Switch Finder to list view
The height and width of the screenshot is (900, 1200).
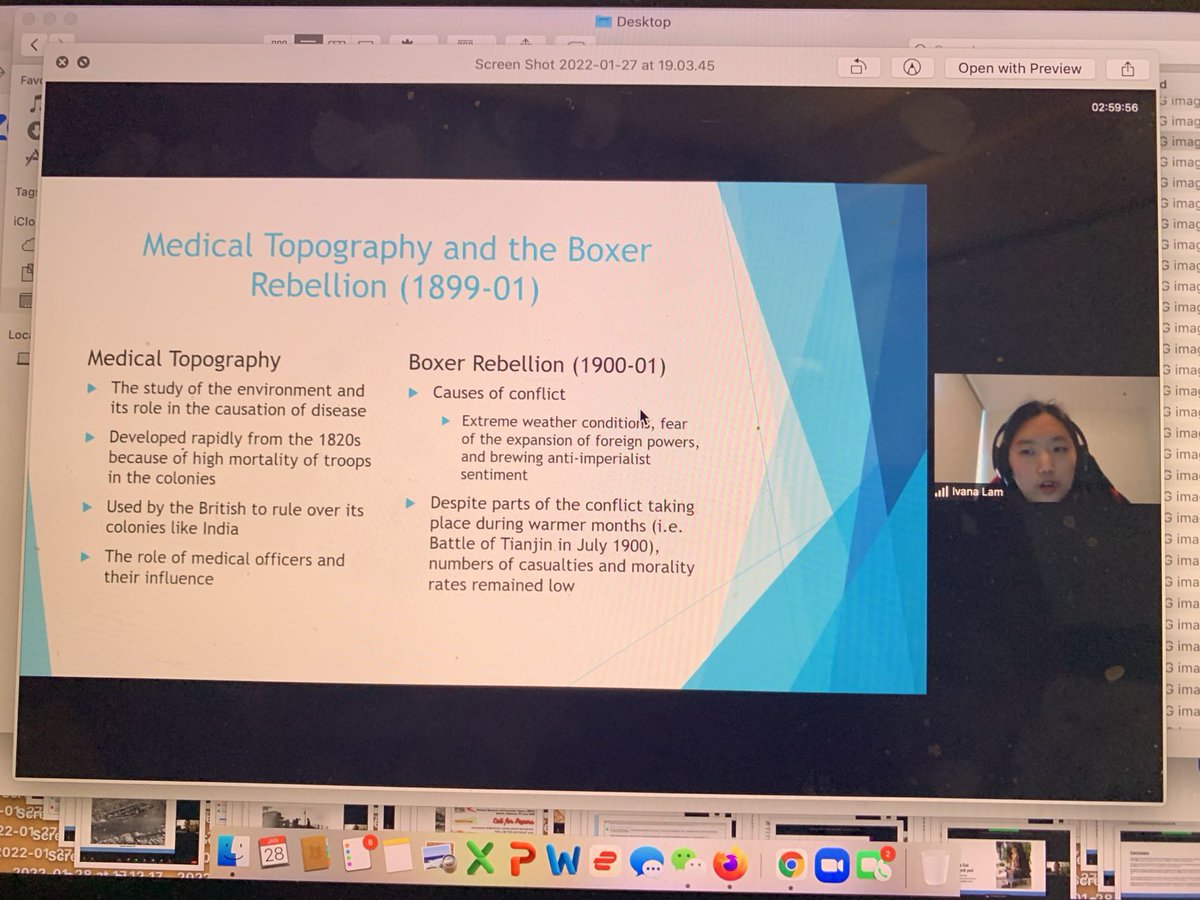tap(307, 44)
